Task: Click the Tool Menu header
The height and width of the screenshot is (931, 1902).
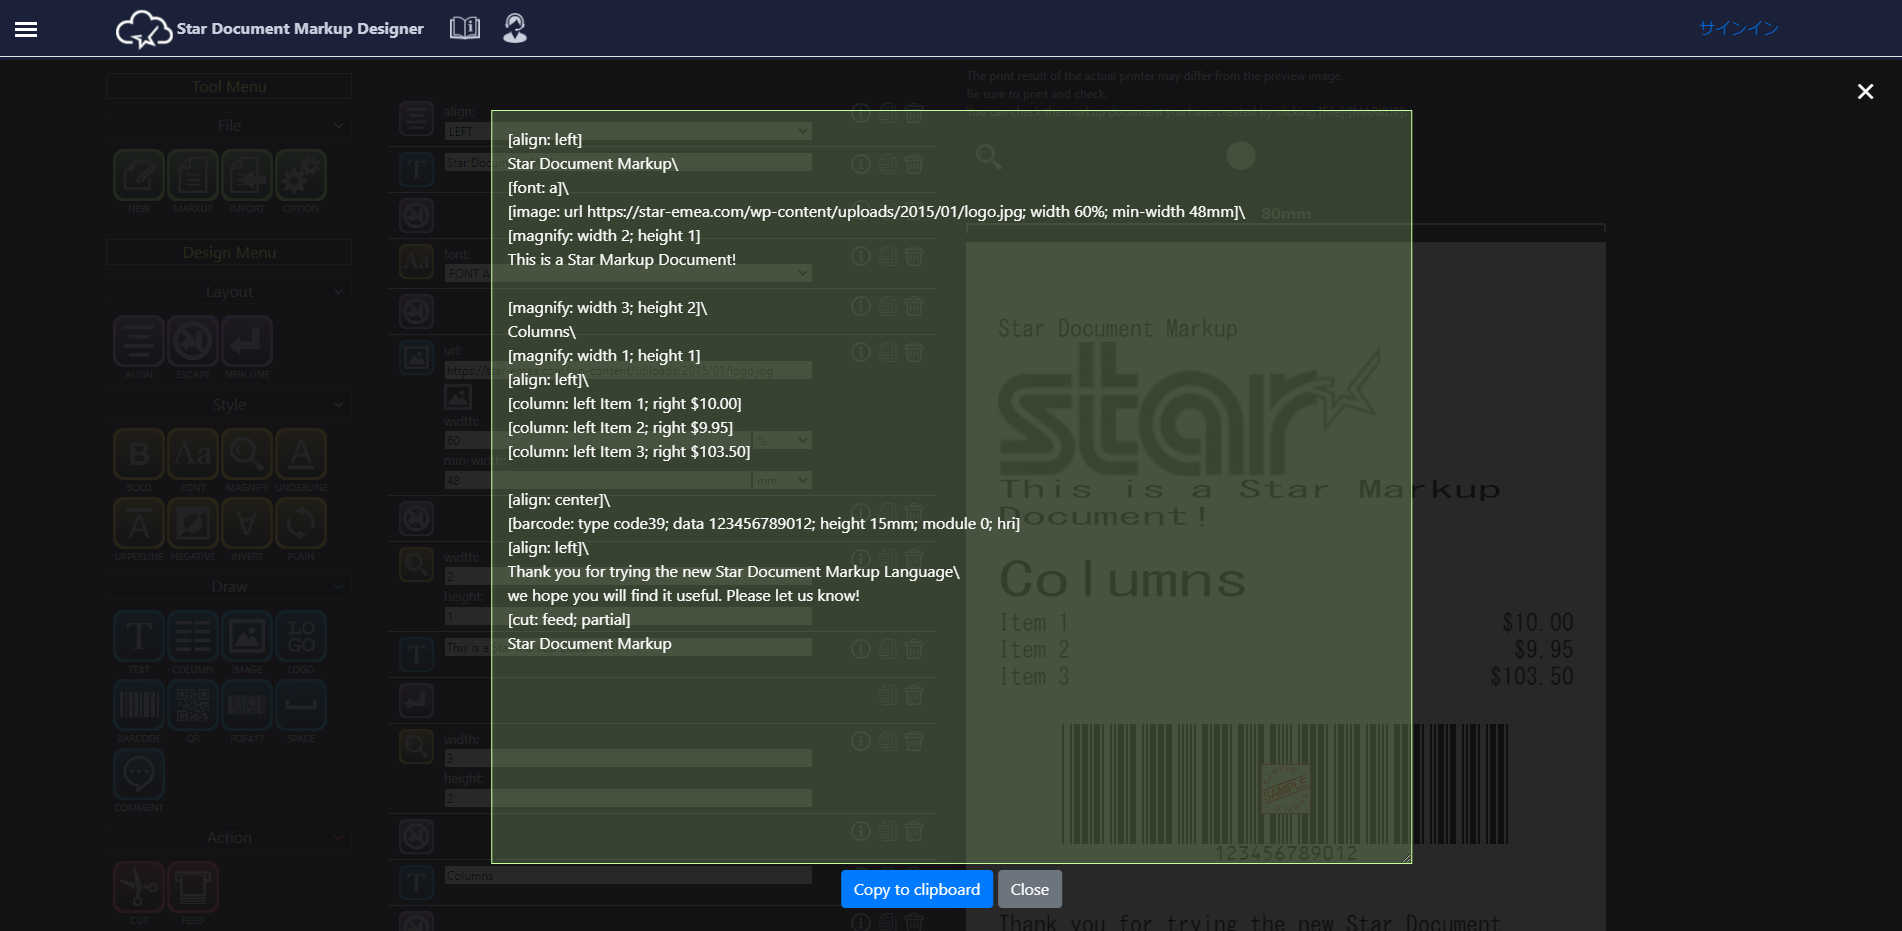Action: 229,87
